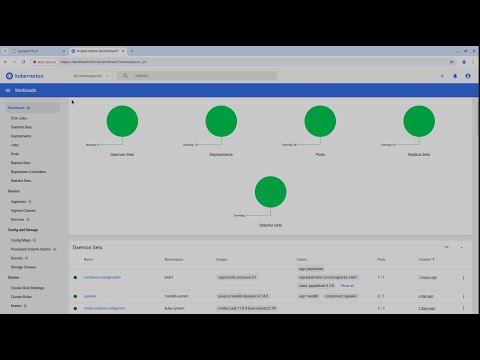Open Services in sidebar
This screenshot has height=360, width=480.
click(18, 219)
